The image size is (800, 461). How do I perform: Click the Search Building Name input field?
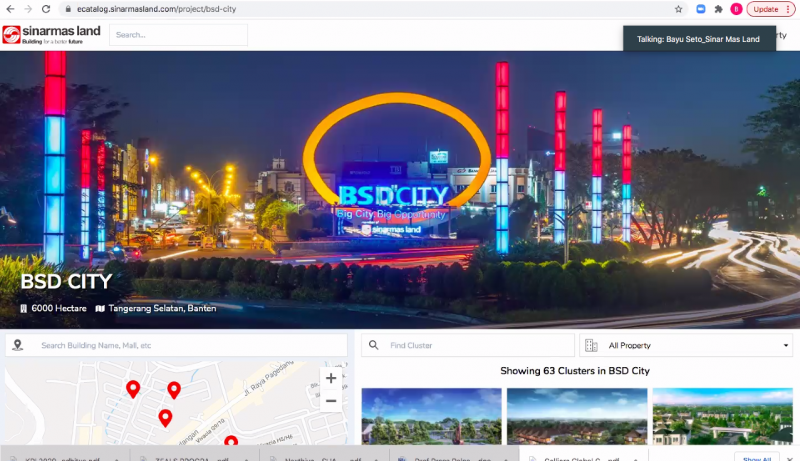(185, 345)
